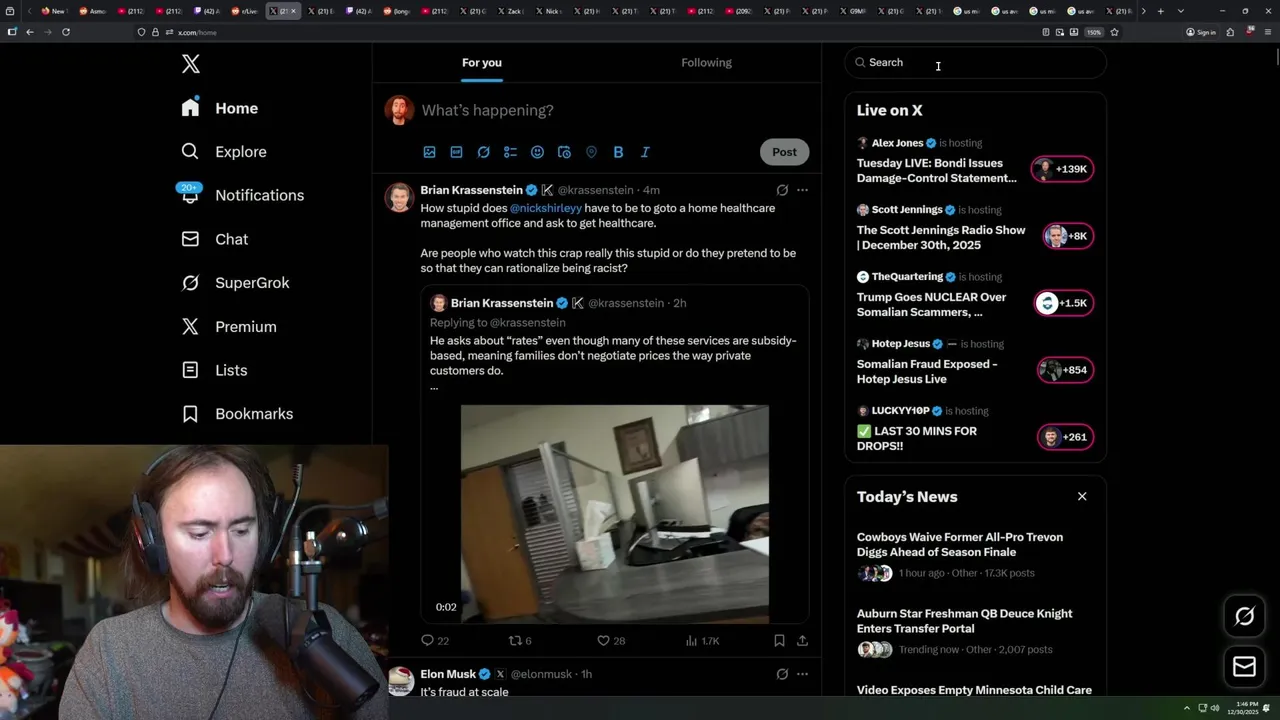
Task: Open Premium in sidebar
Action: tap(229, 327)
